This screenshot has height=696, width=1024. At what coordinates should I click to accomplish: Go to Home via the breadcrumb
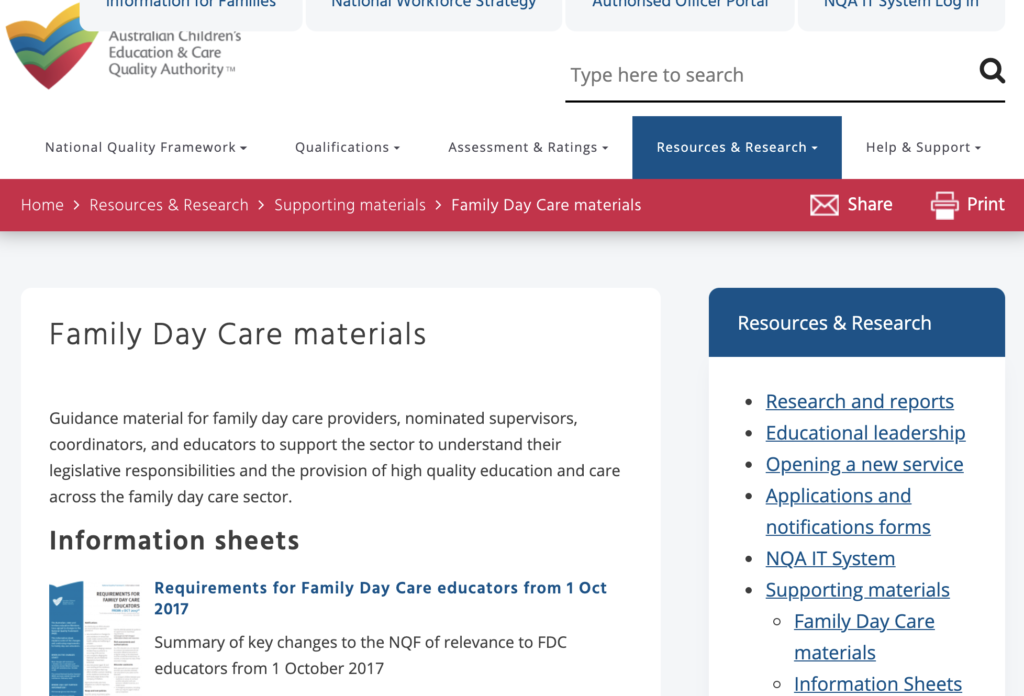42,204
